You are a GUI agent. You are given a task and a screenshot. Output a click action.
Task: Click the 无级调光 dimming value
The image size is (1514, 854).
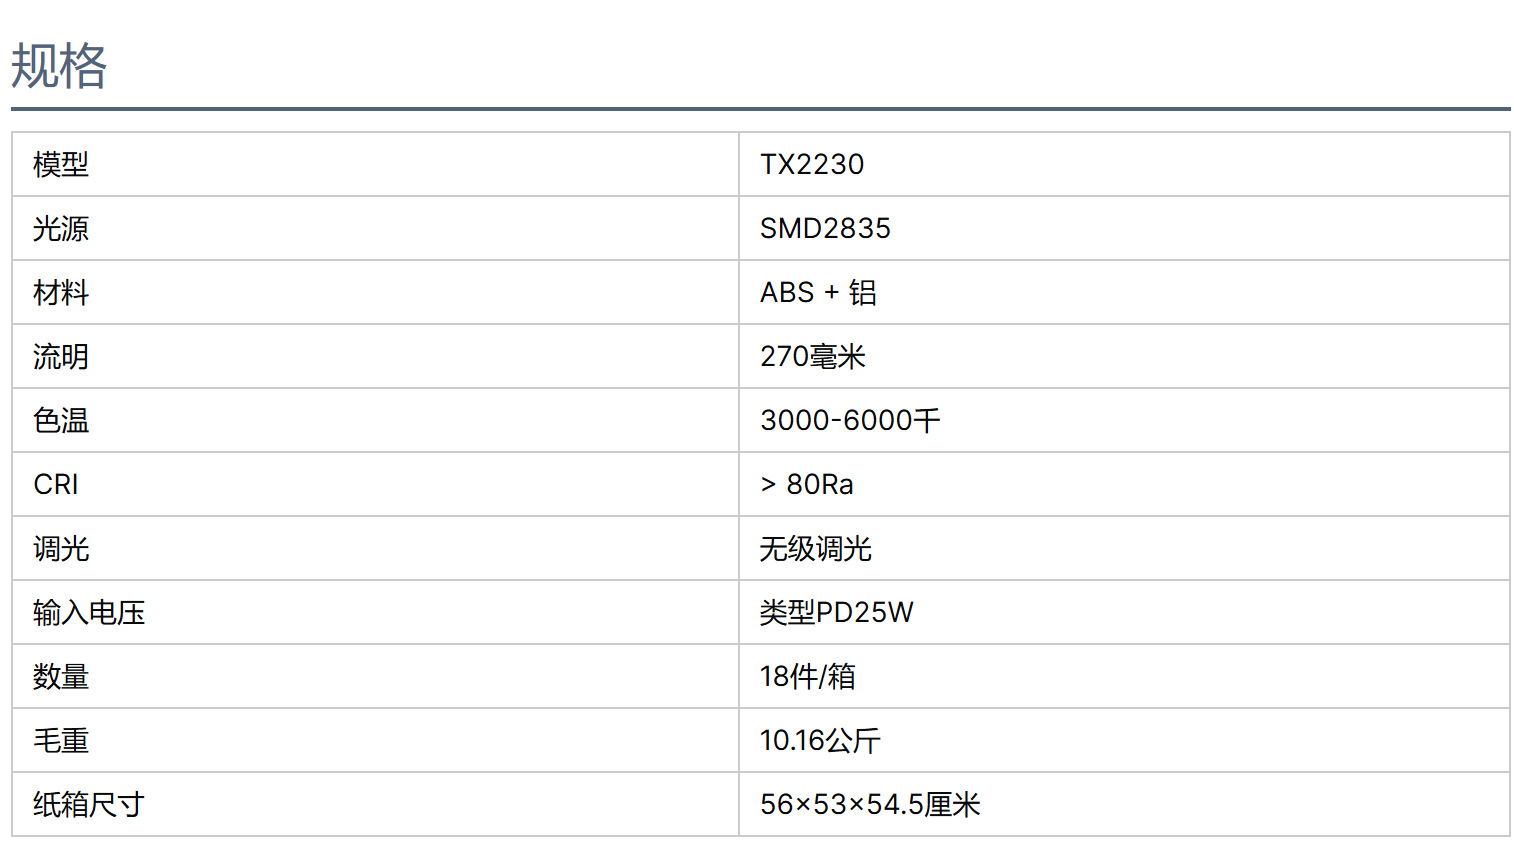[816, 549]
